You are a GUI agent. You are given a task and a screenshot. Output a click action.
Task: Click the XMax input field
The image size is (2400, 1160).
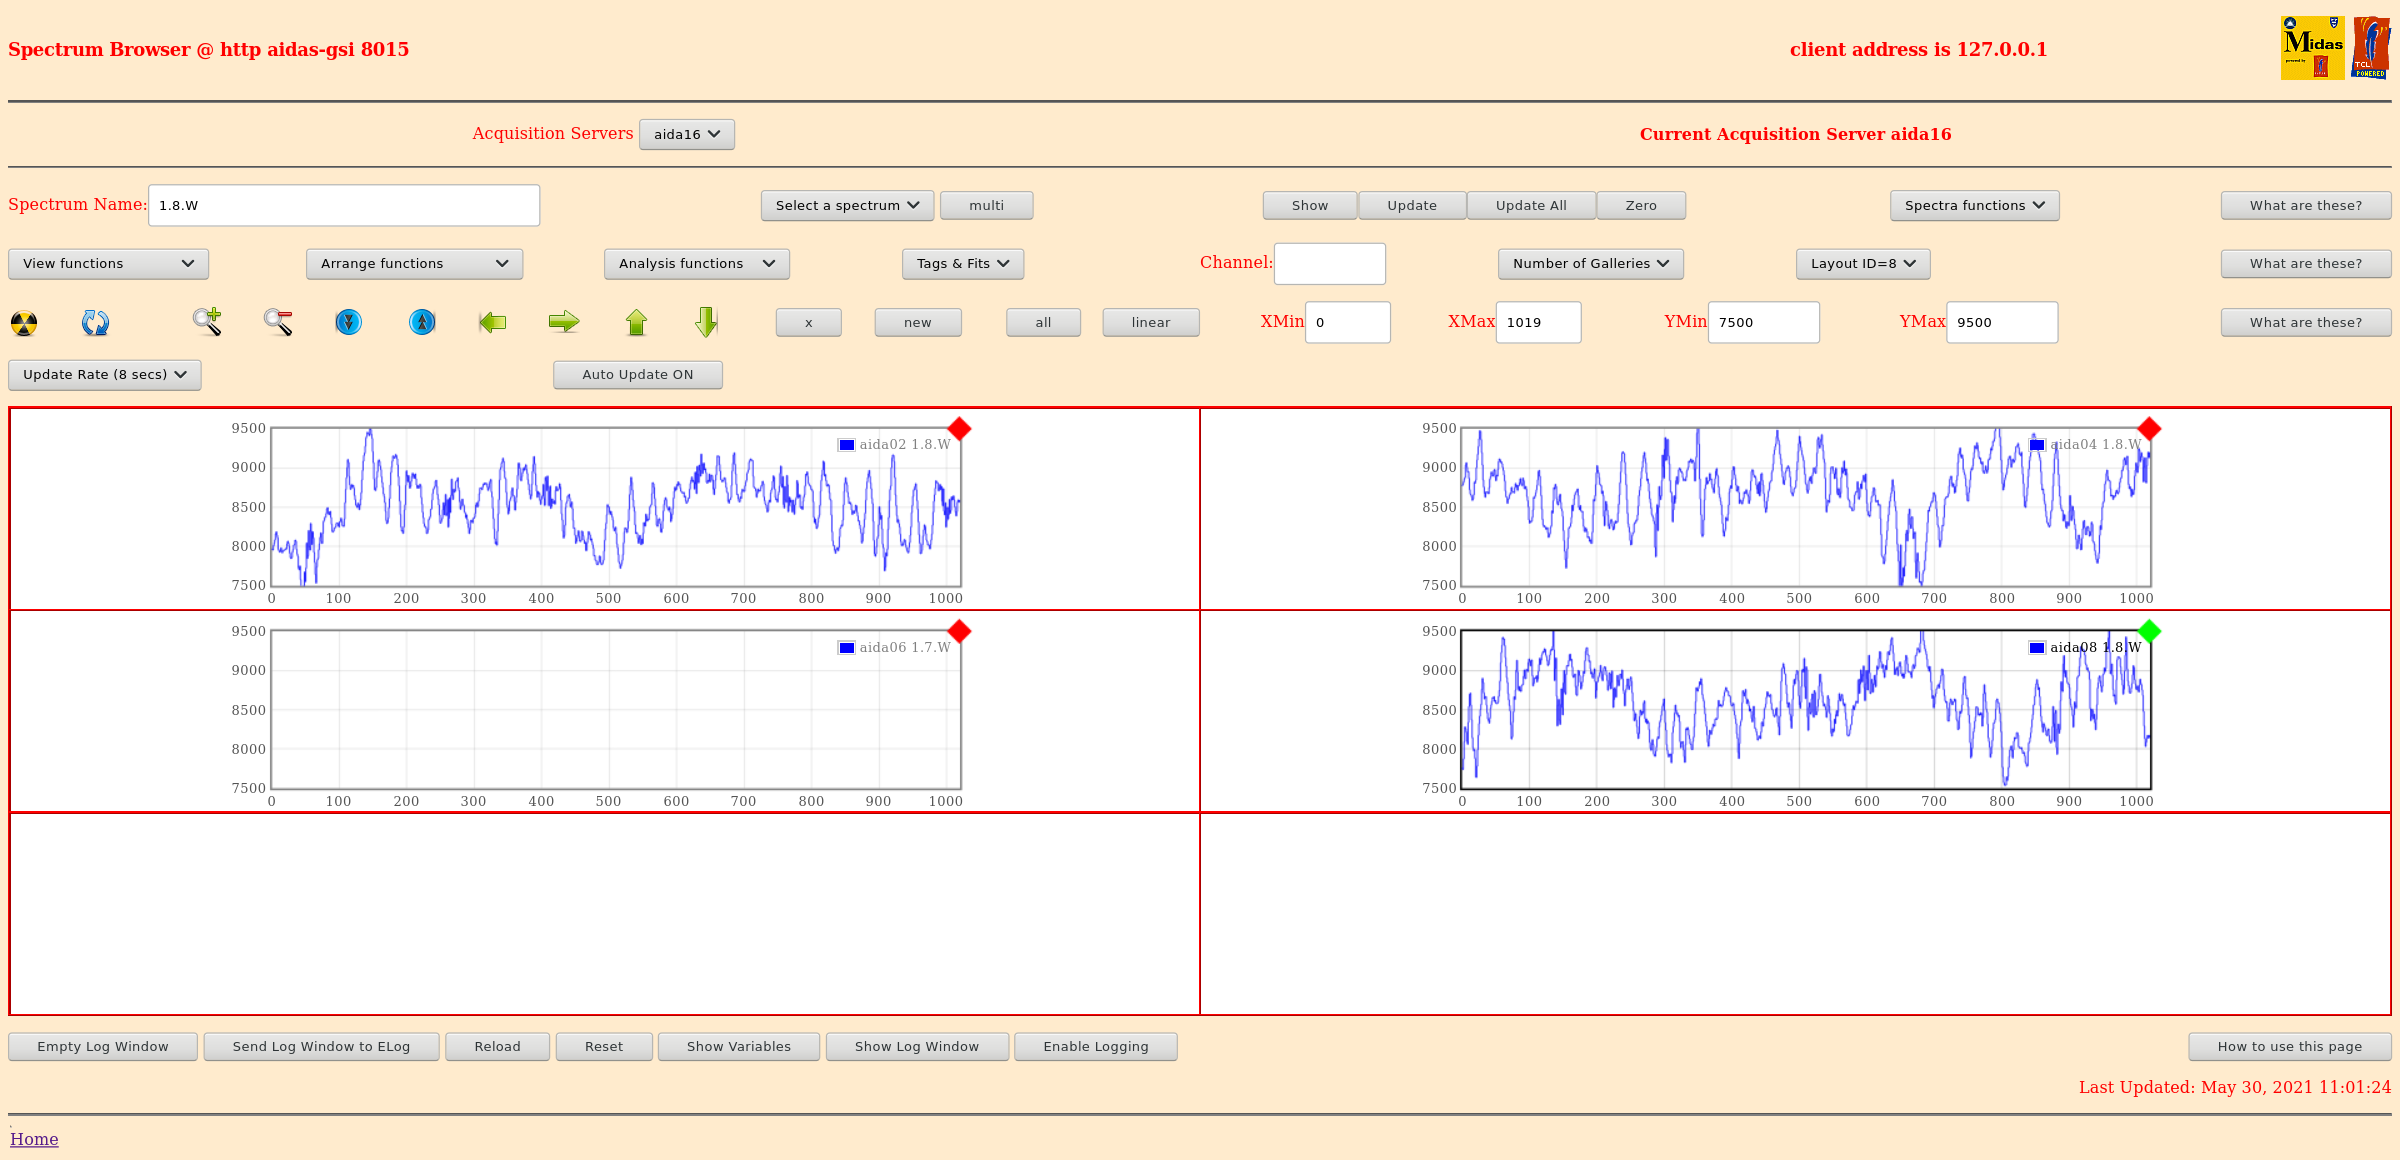click(1538, 323)
